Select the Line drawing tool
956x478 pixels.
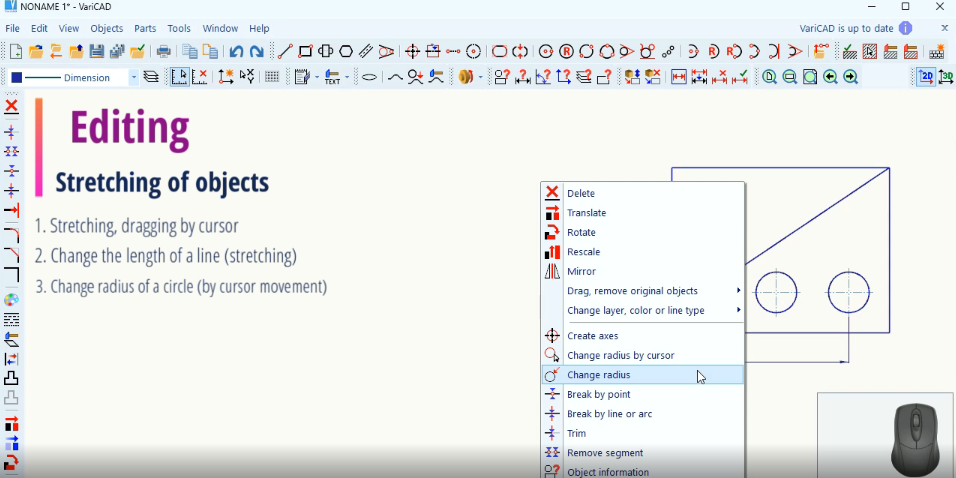pos(285,52)
